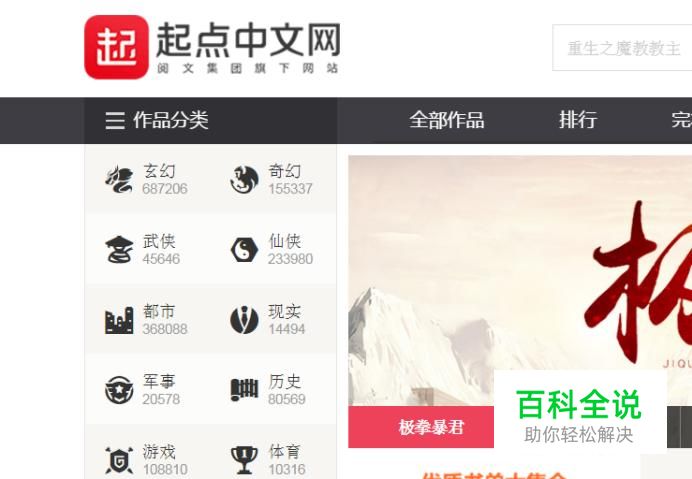
Task: Select the 现实 suit-and-tie icon
Action: [x=244, y=320]
